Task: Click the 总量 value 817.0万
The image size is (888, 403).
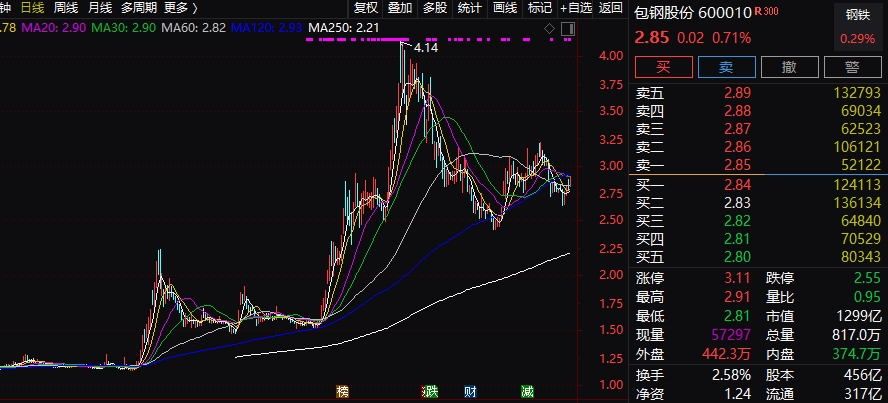Action: (x=856, y=335)
